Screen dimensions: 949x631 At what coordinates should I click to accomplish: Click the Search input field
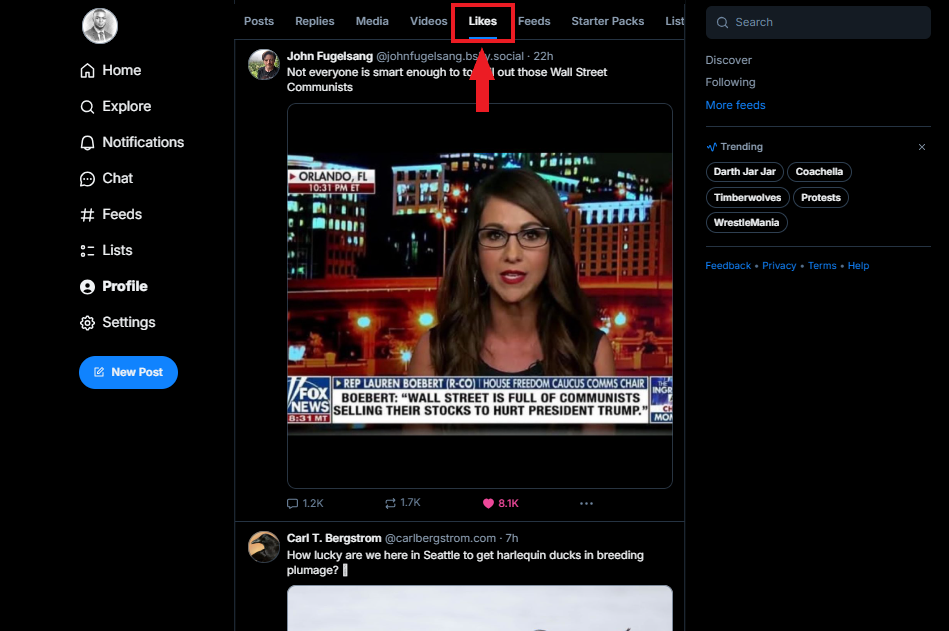pyautogui.click(x=818, y=22)
